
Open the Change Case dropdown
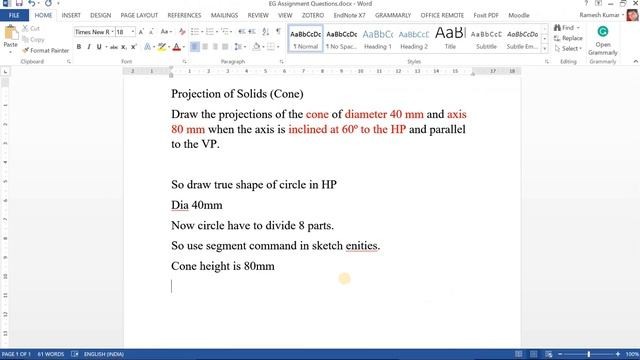coord(166,32)
